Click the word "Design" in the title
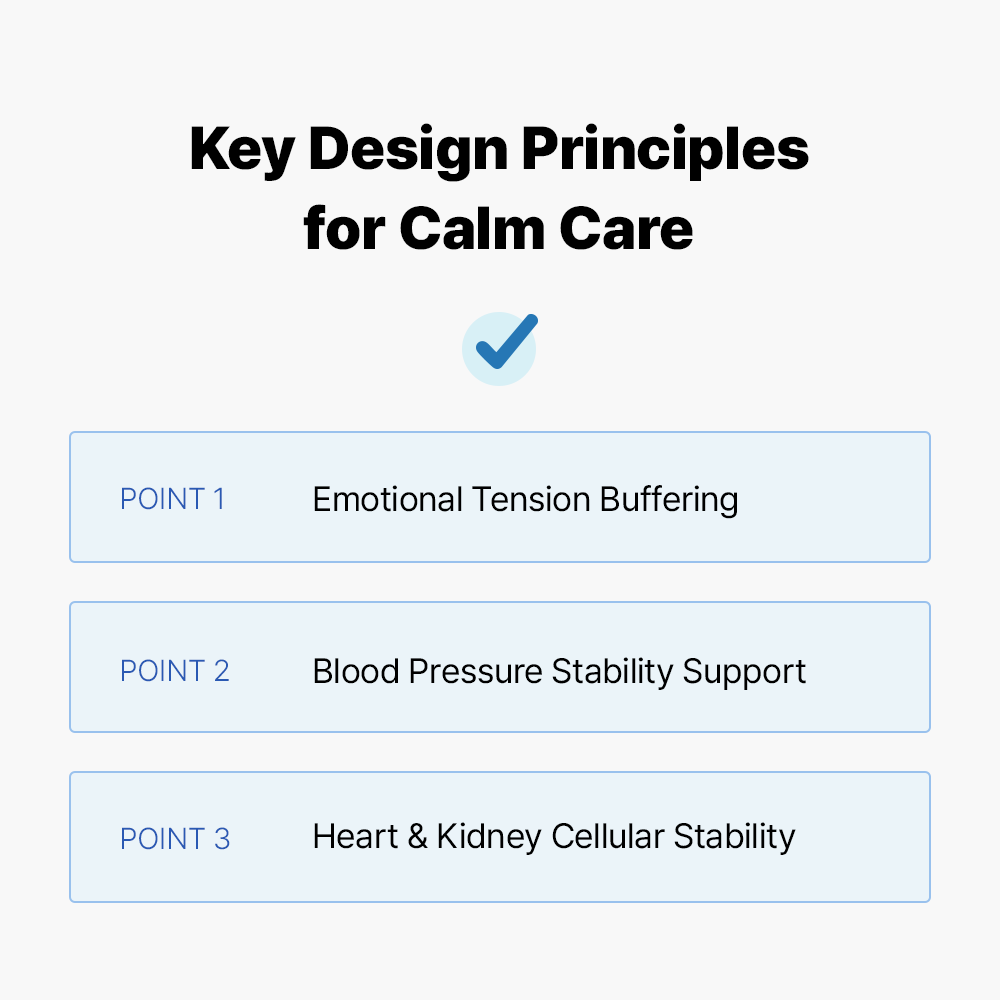This screenshot has height=1000, width=1000. (x=408, y=151)
